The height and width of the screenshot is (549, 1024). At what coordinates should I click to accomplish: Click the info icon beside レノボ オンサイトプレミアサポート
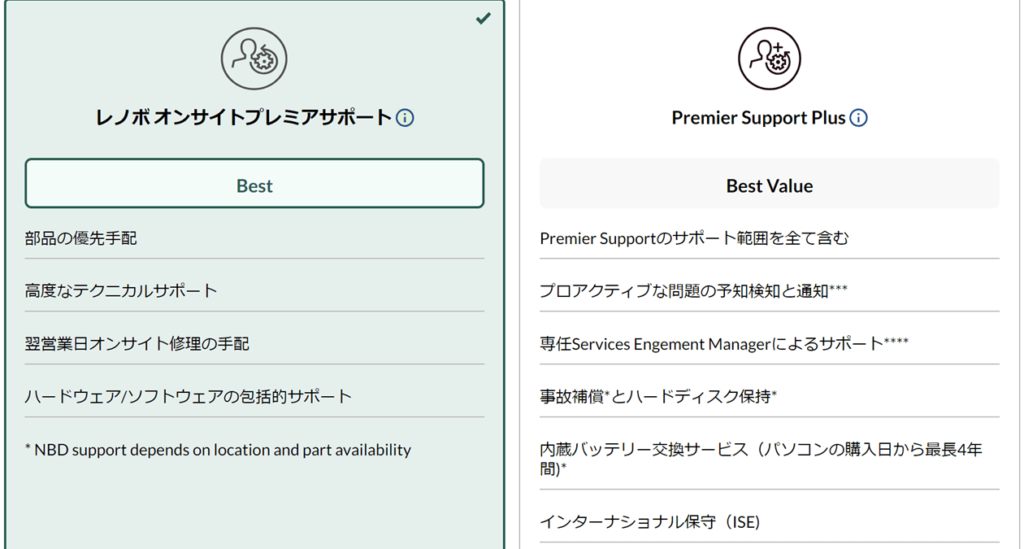tap(405, 118)
